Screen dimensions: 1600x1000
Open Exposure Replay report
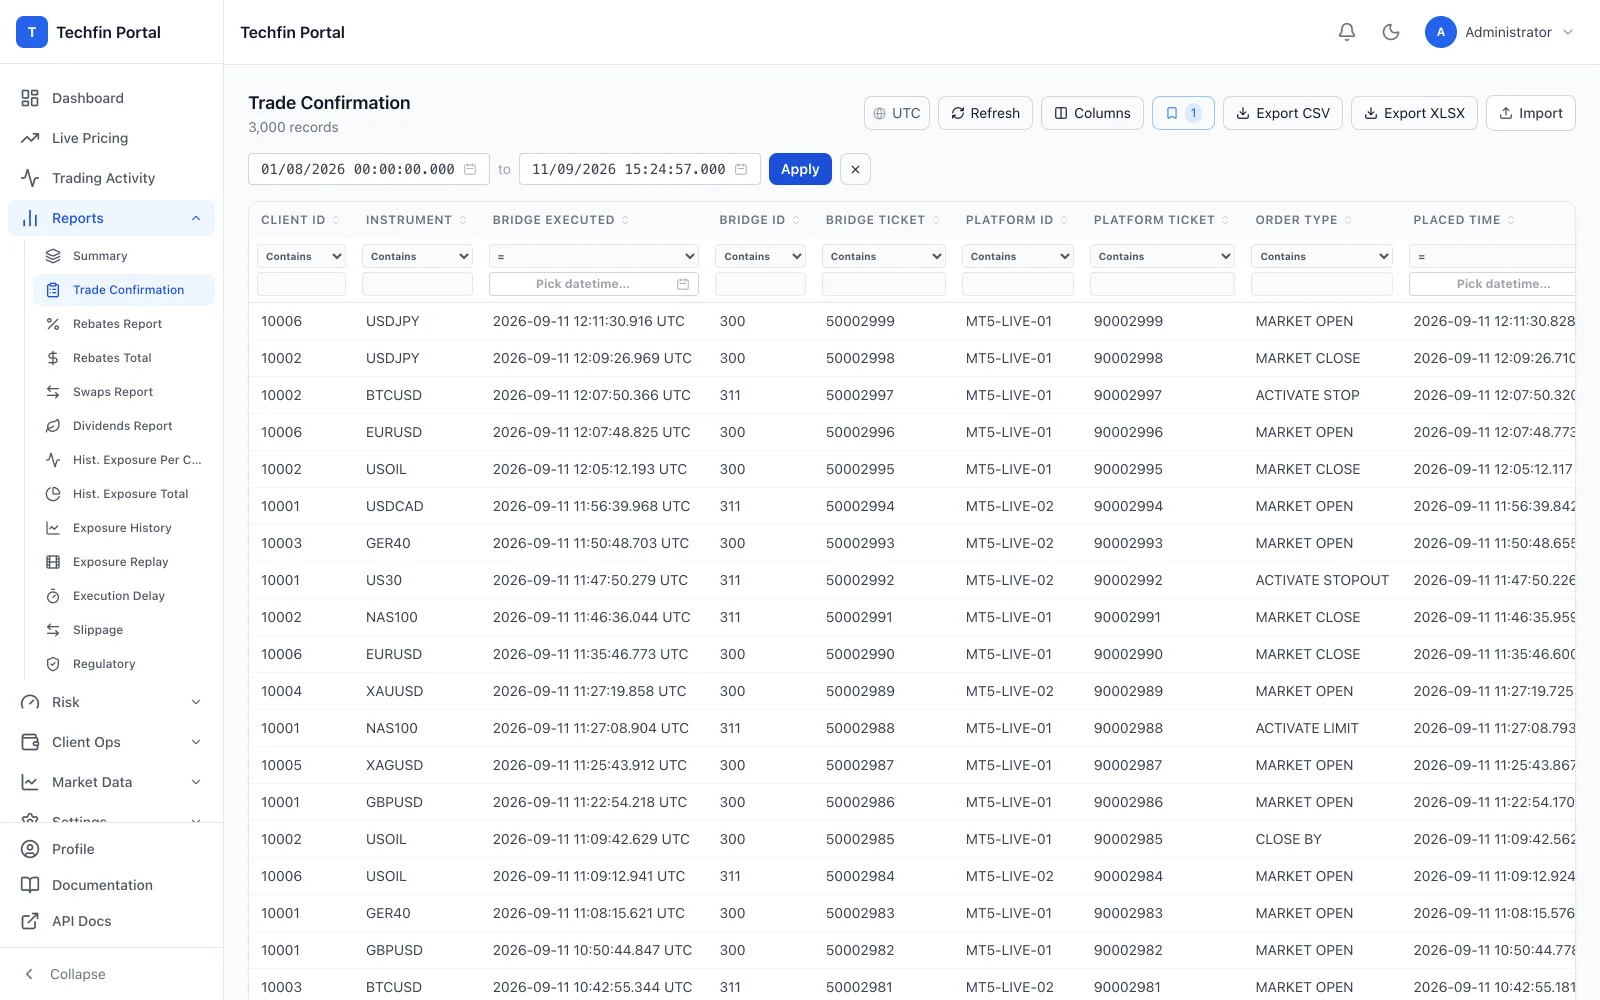pos(124,562)
